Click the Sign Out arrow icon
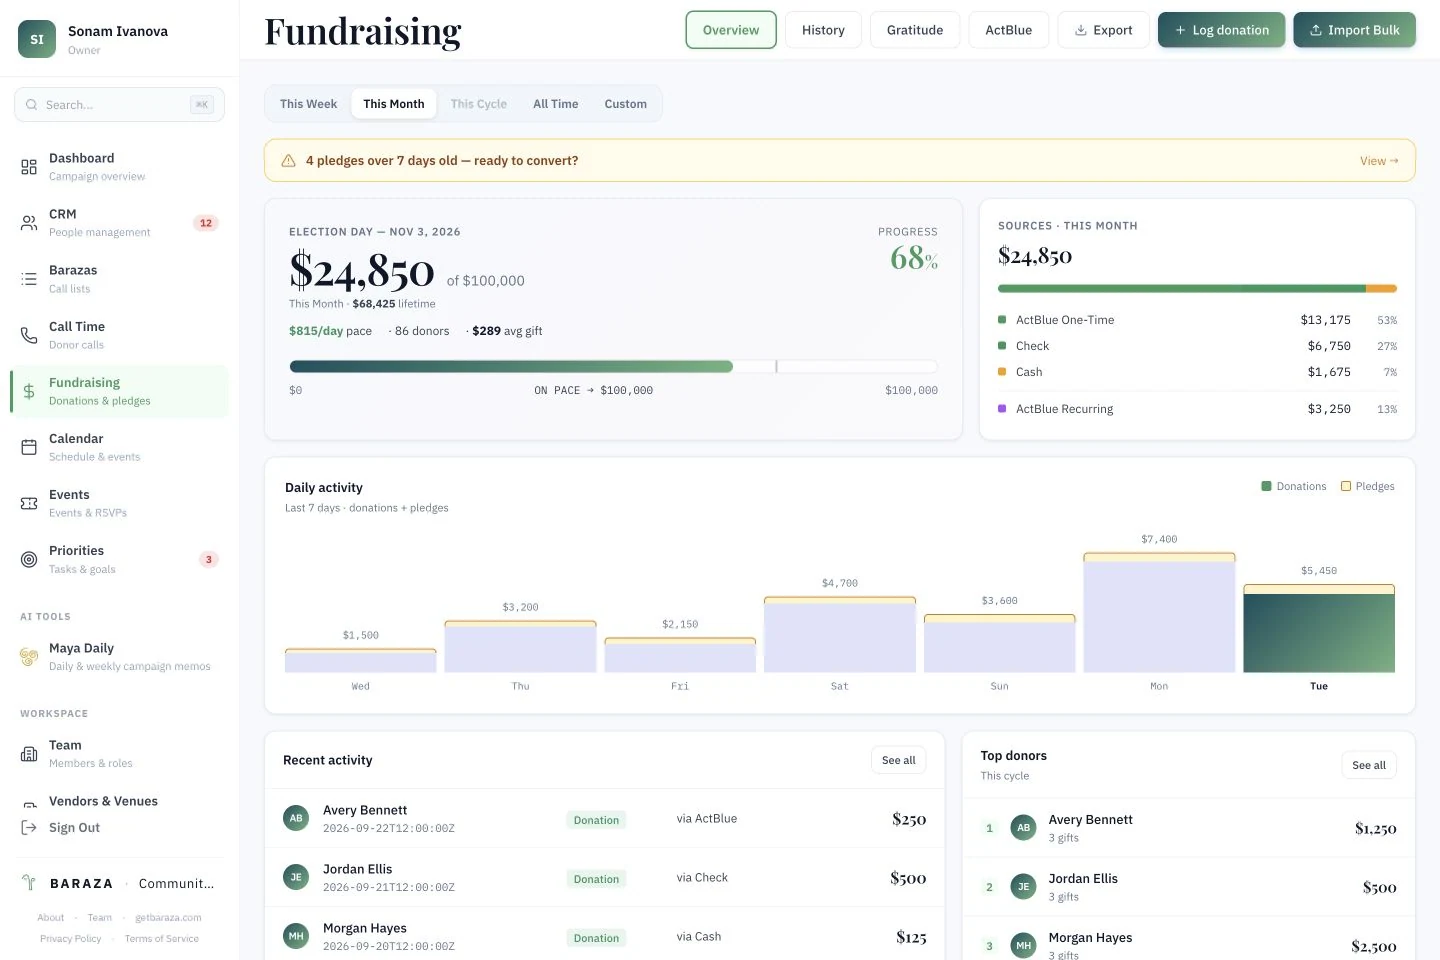This screenshot has width=1440, height=960. point(29,827)
